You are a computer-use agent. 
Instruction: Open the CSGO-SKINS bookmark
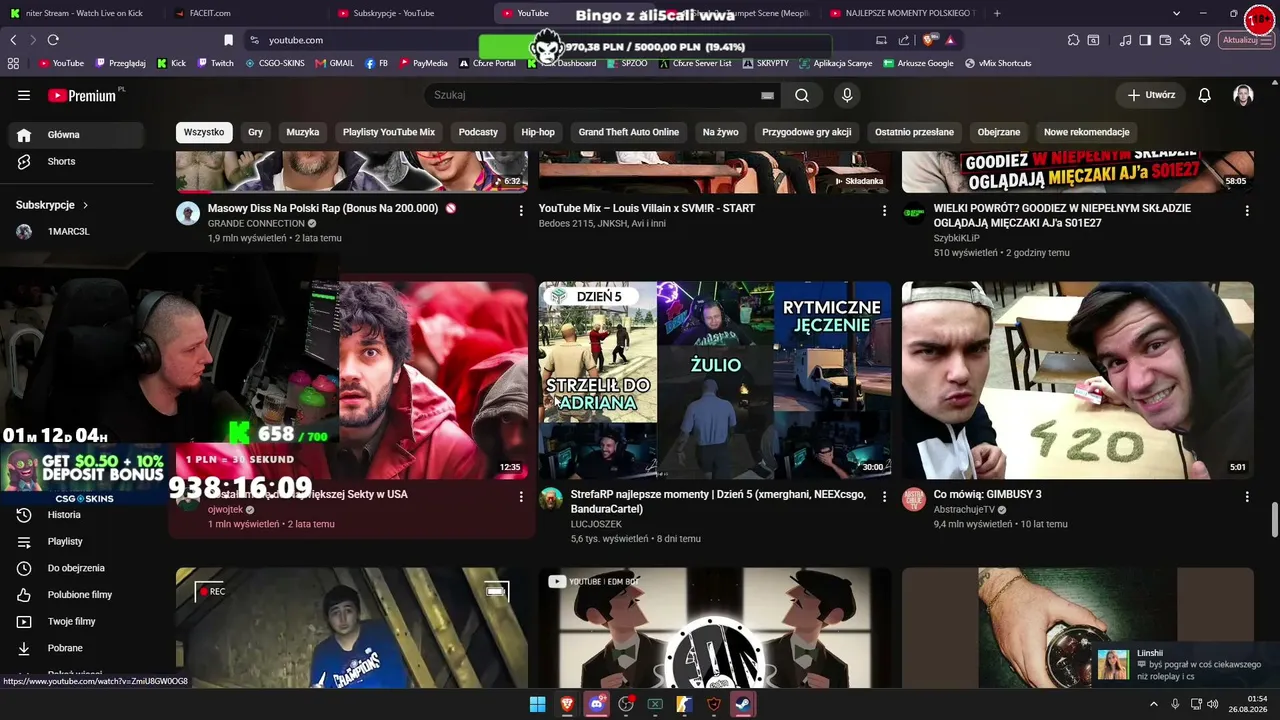[x=274, y=63]
